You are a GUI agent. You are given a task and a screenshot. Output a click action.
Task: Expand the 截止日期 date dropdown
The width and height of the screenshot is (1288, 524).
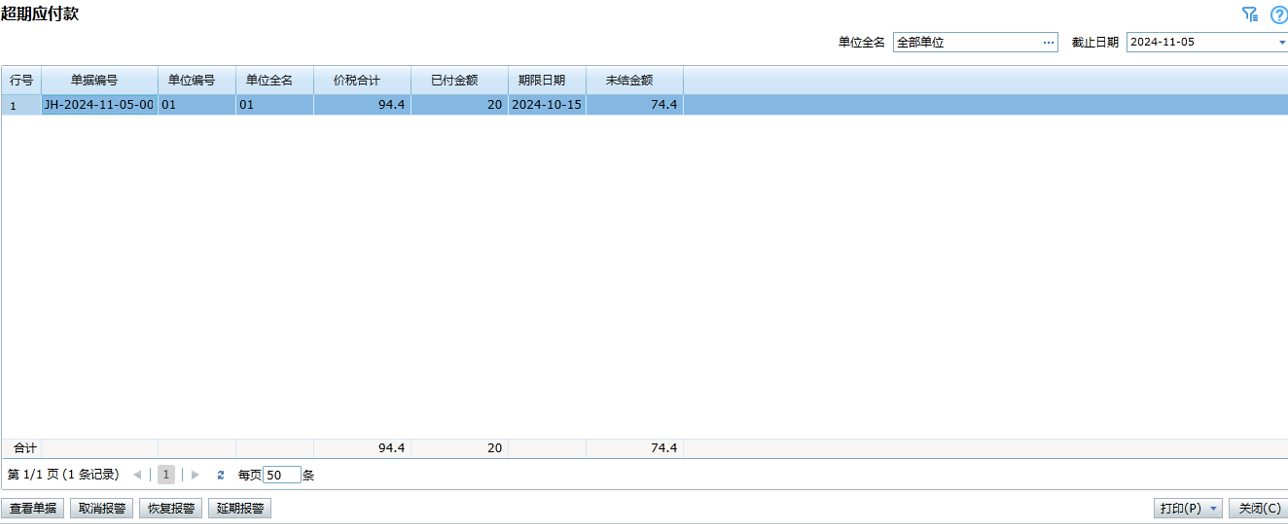coord(1281,43)
